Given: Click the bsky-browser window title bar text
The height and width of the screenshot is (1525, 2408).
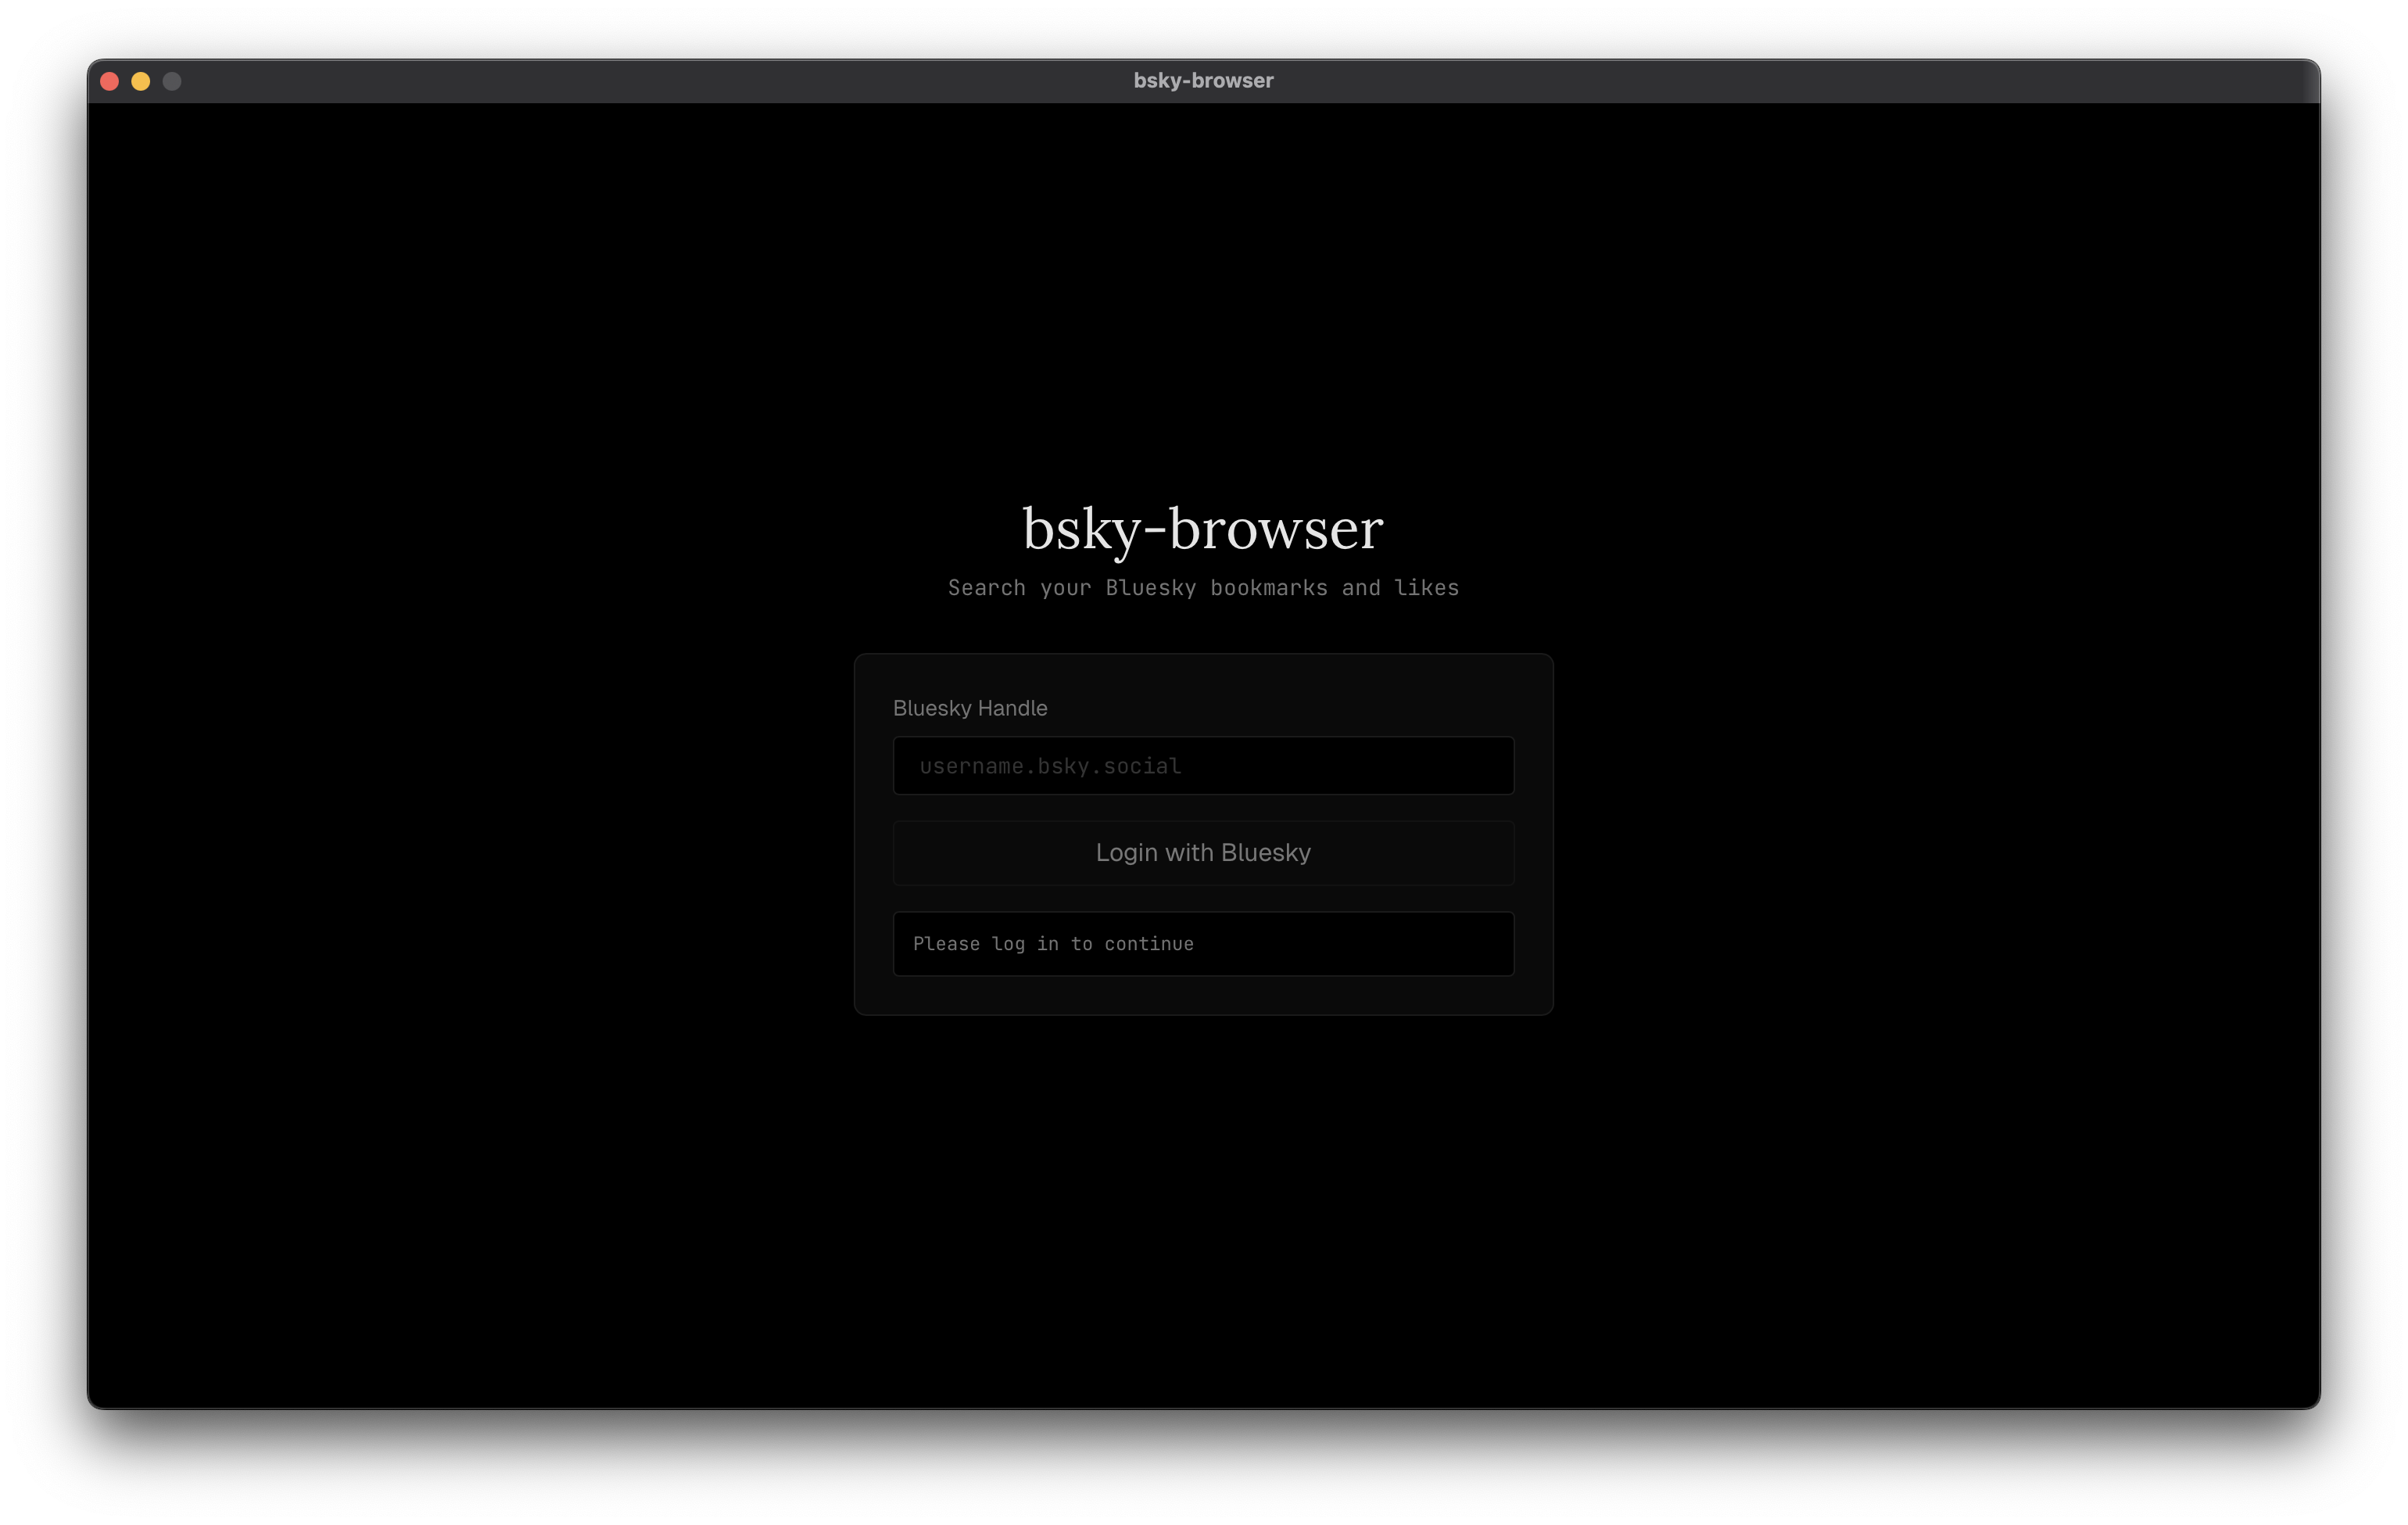Looking at the screenshot, I should click(x=1203, y=80).
